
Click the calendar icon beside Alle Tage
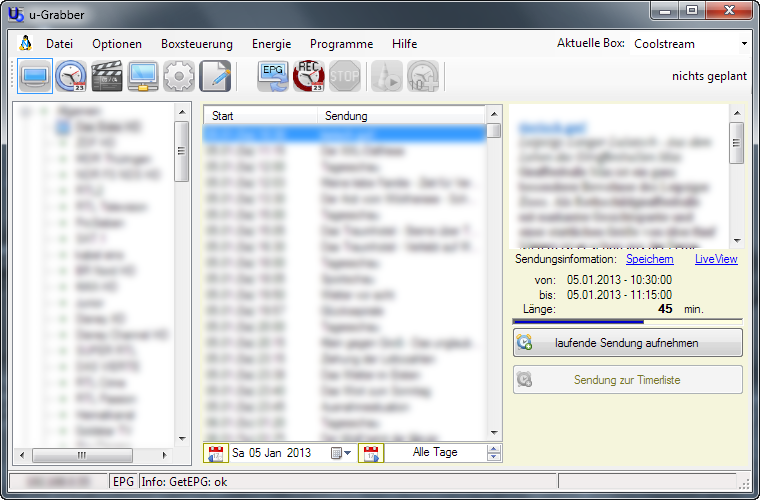pos(371,453)
